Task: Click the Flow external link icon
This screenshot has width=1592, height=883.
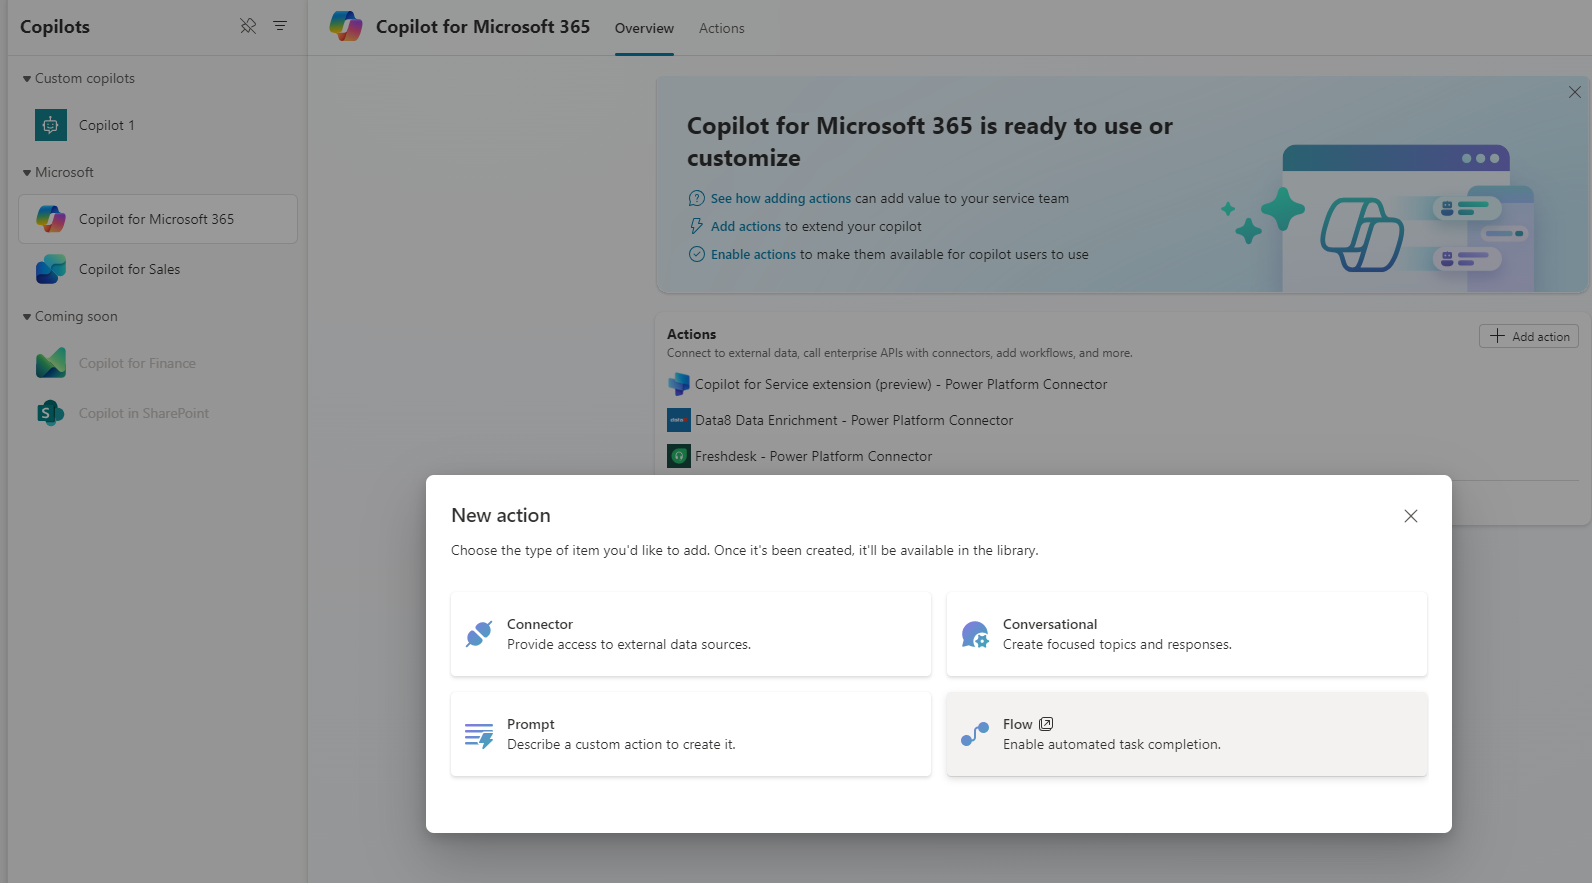Action: point(1046,724)
